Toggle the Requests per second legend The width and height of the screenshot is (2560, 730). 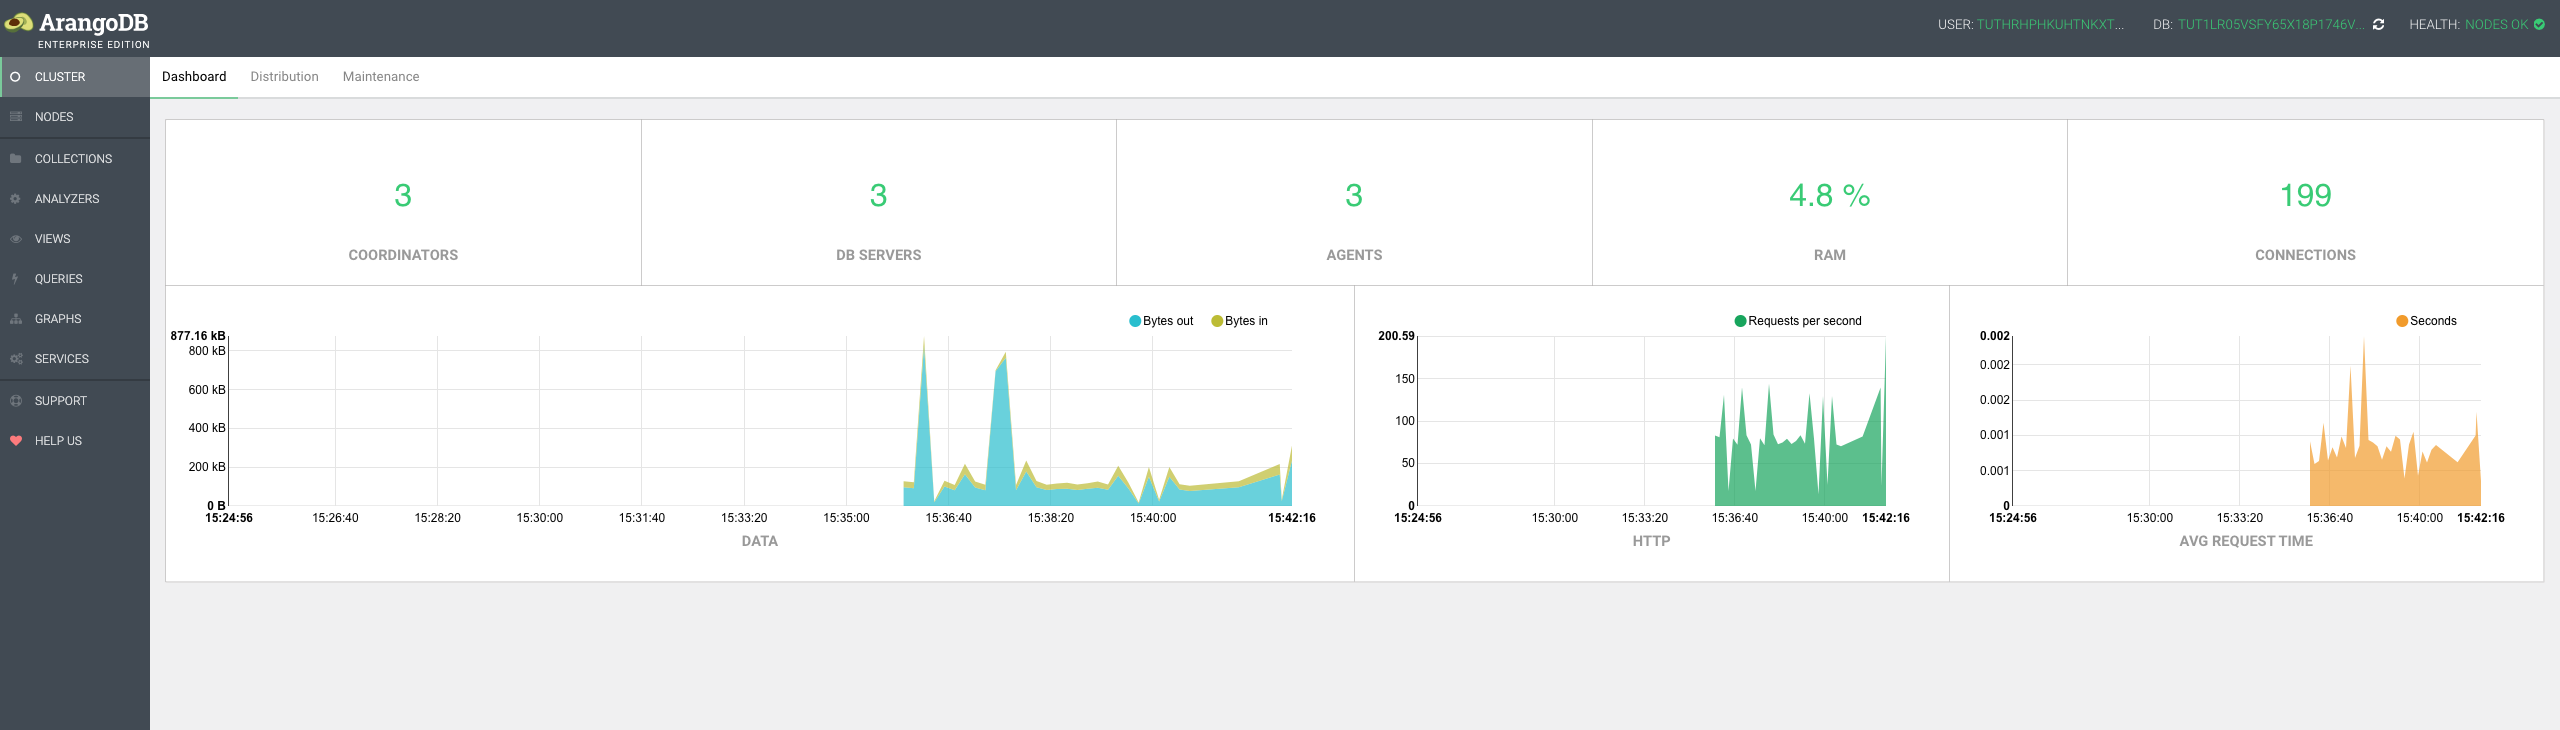tap(1797, 321)
